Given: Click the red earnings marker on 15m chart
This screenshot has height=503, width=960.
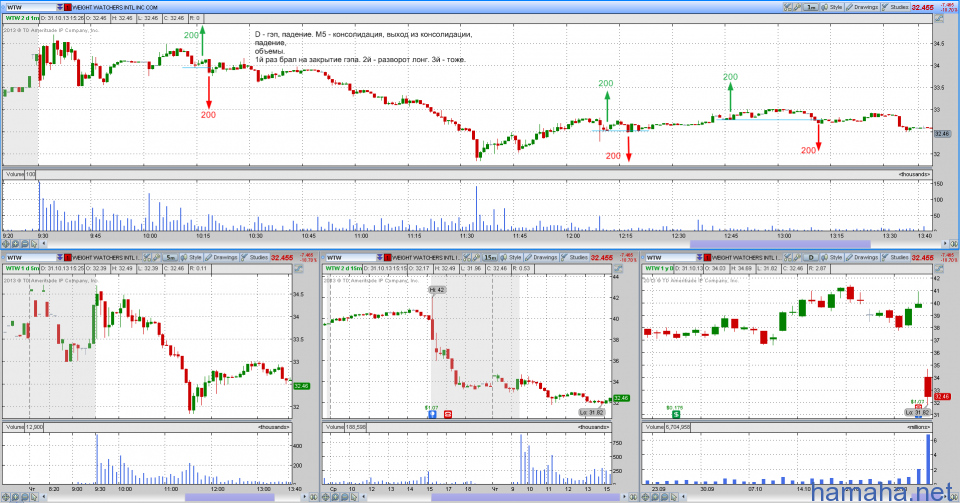Looking at the screenshot, I should pyautogui.click(x=447, y=413).
